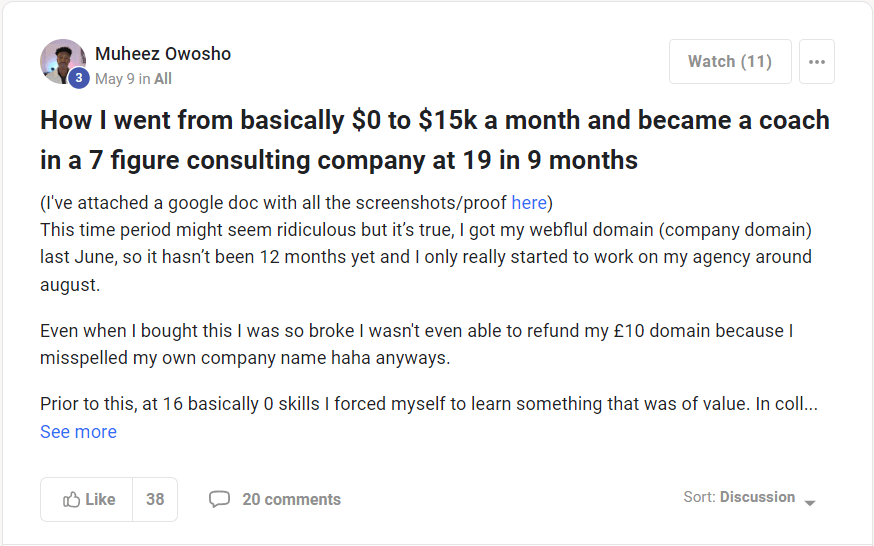Click the paragraph about the webflul domain
The width and height of the screenshot is (874, 546).
426,257
